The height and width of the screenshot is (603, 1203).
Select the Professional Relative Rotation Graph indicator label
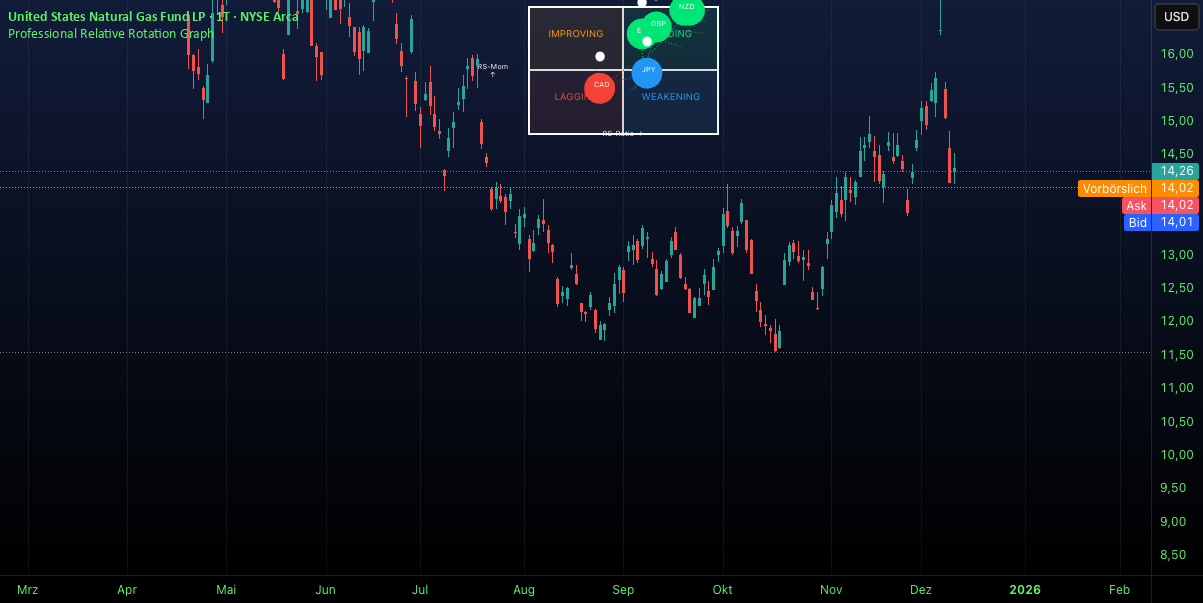[x=111, y=33]
